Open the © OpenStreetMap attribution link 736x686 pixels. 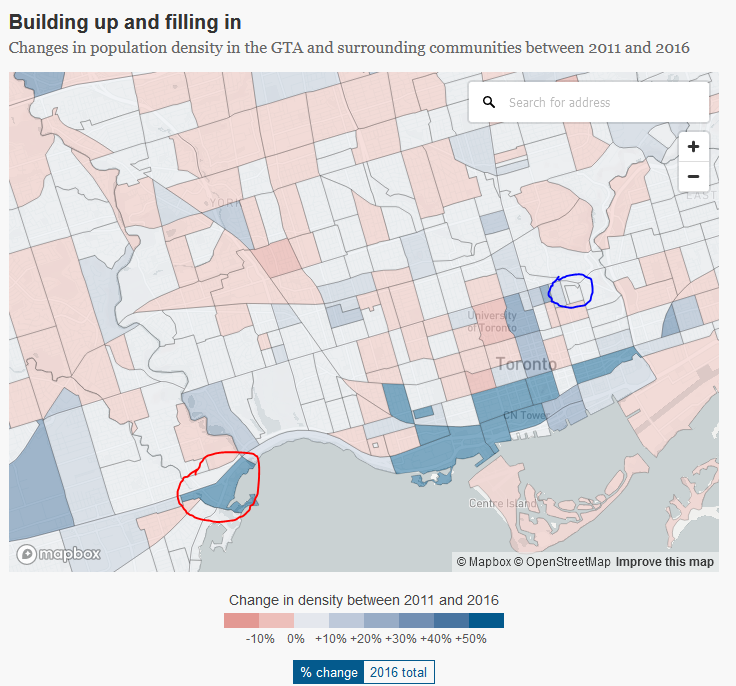562,562
